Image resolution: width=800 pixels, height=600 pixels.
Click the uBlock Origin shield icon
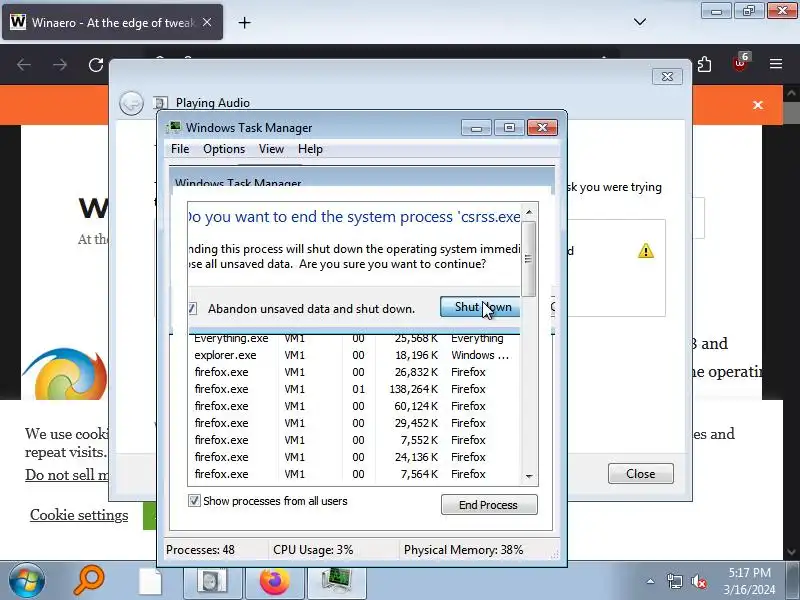point(740,63)
